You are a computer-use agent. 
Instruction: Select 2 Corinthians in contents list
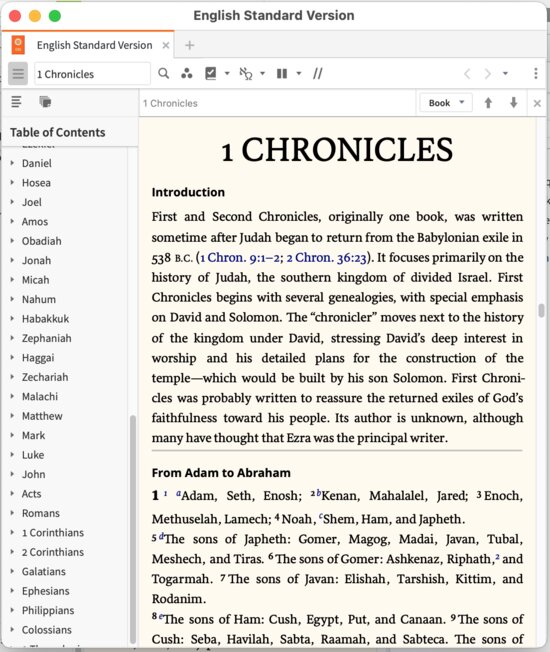[x=53, y=552]
